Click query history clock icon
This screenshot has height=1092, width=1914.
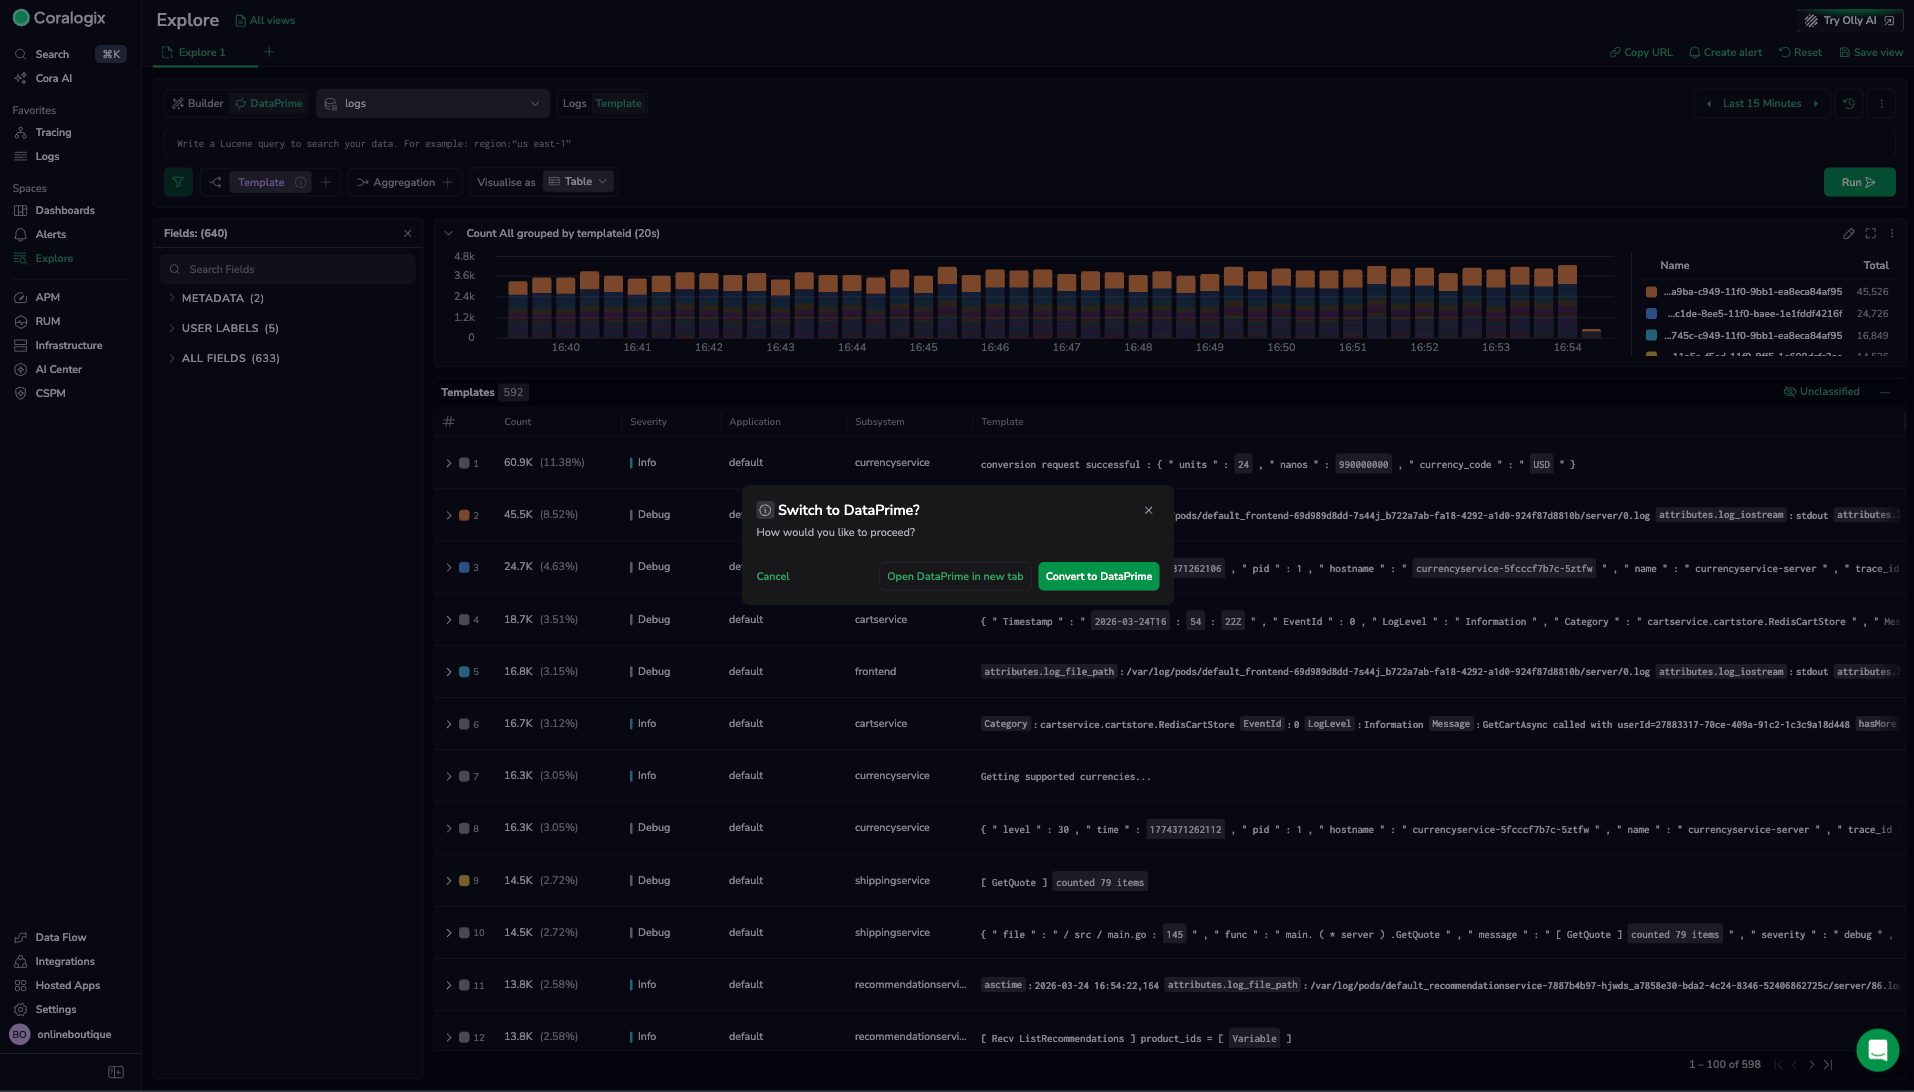pos(1849,103)
